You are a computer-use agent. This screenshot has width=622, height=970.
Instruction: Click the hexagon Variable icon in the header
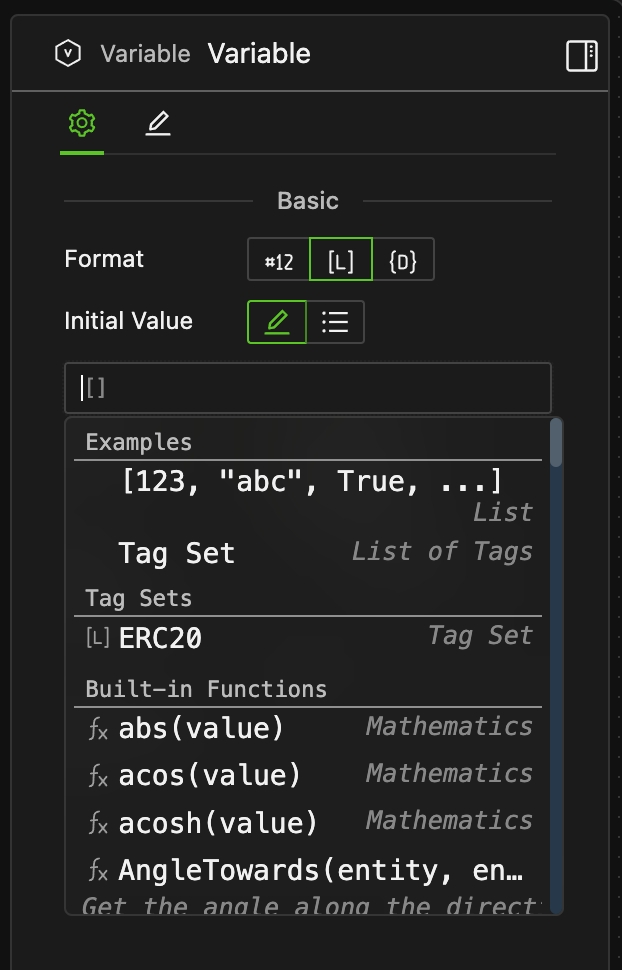click(68, 55)
